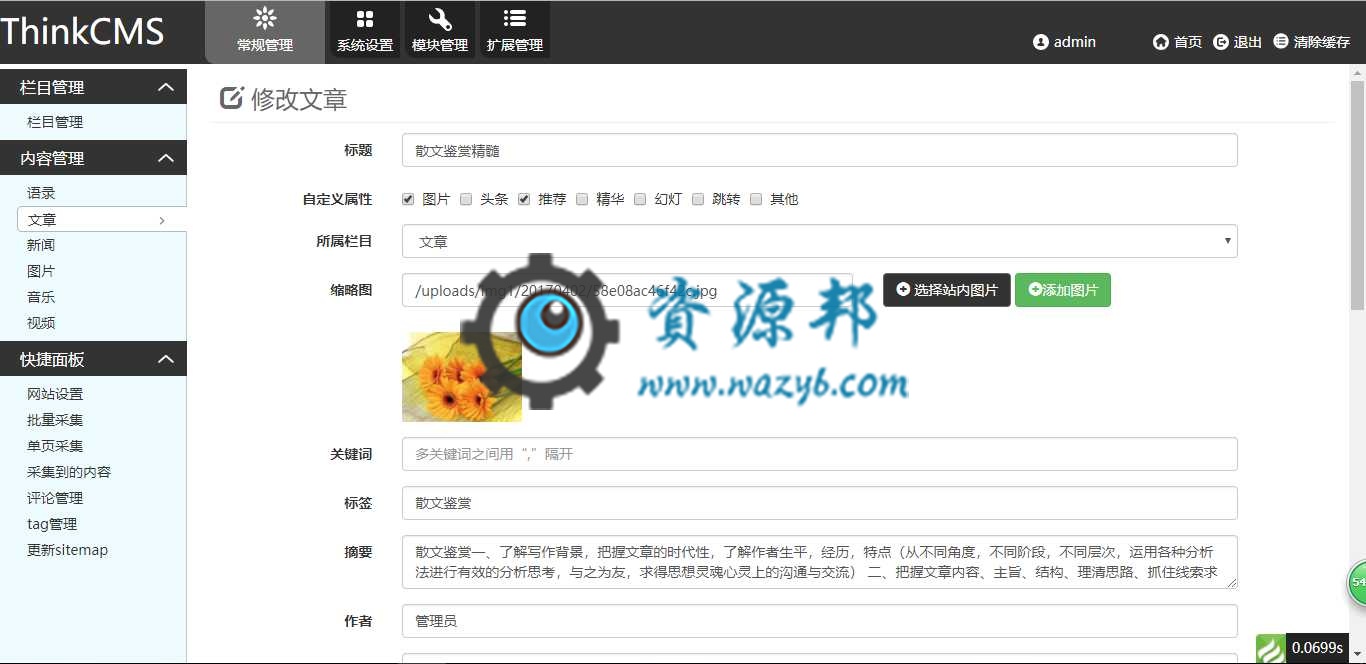The width and height of the screenshot is (1366, 664).
Task: Uncheck the 图片 attribute checkbox
Action: 408,199
